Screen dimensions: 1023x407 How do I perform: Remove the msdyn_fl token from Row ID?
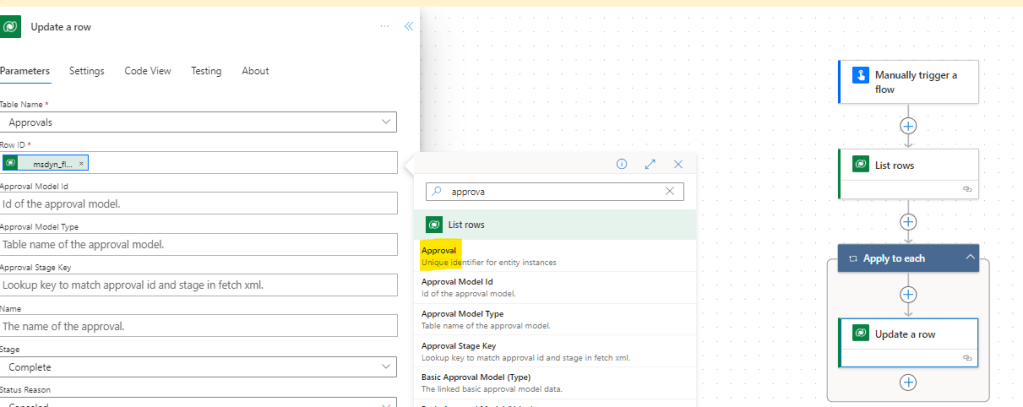[x=81, y=164]
